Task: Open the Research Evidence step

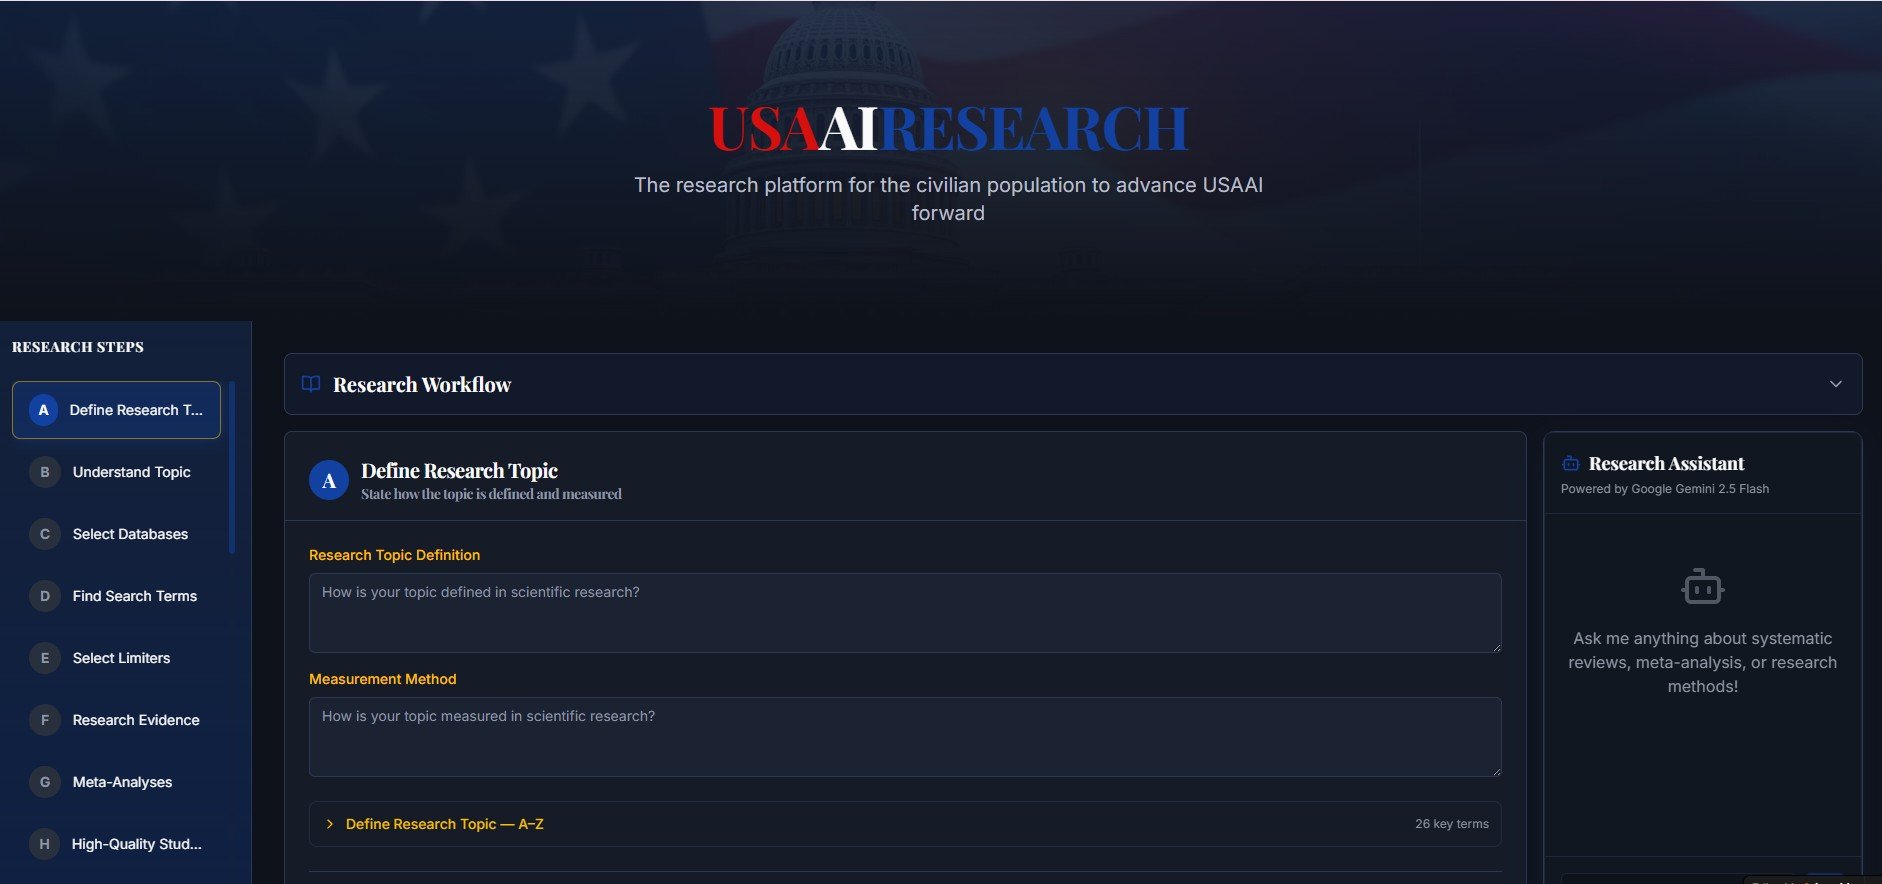Action: click(116, 720)
